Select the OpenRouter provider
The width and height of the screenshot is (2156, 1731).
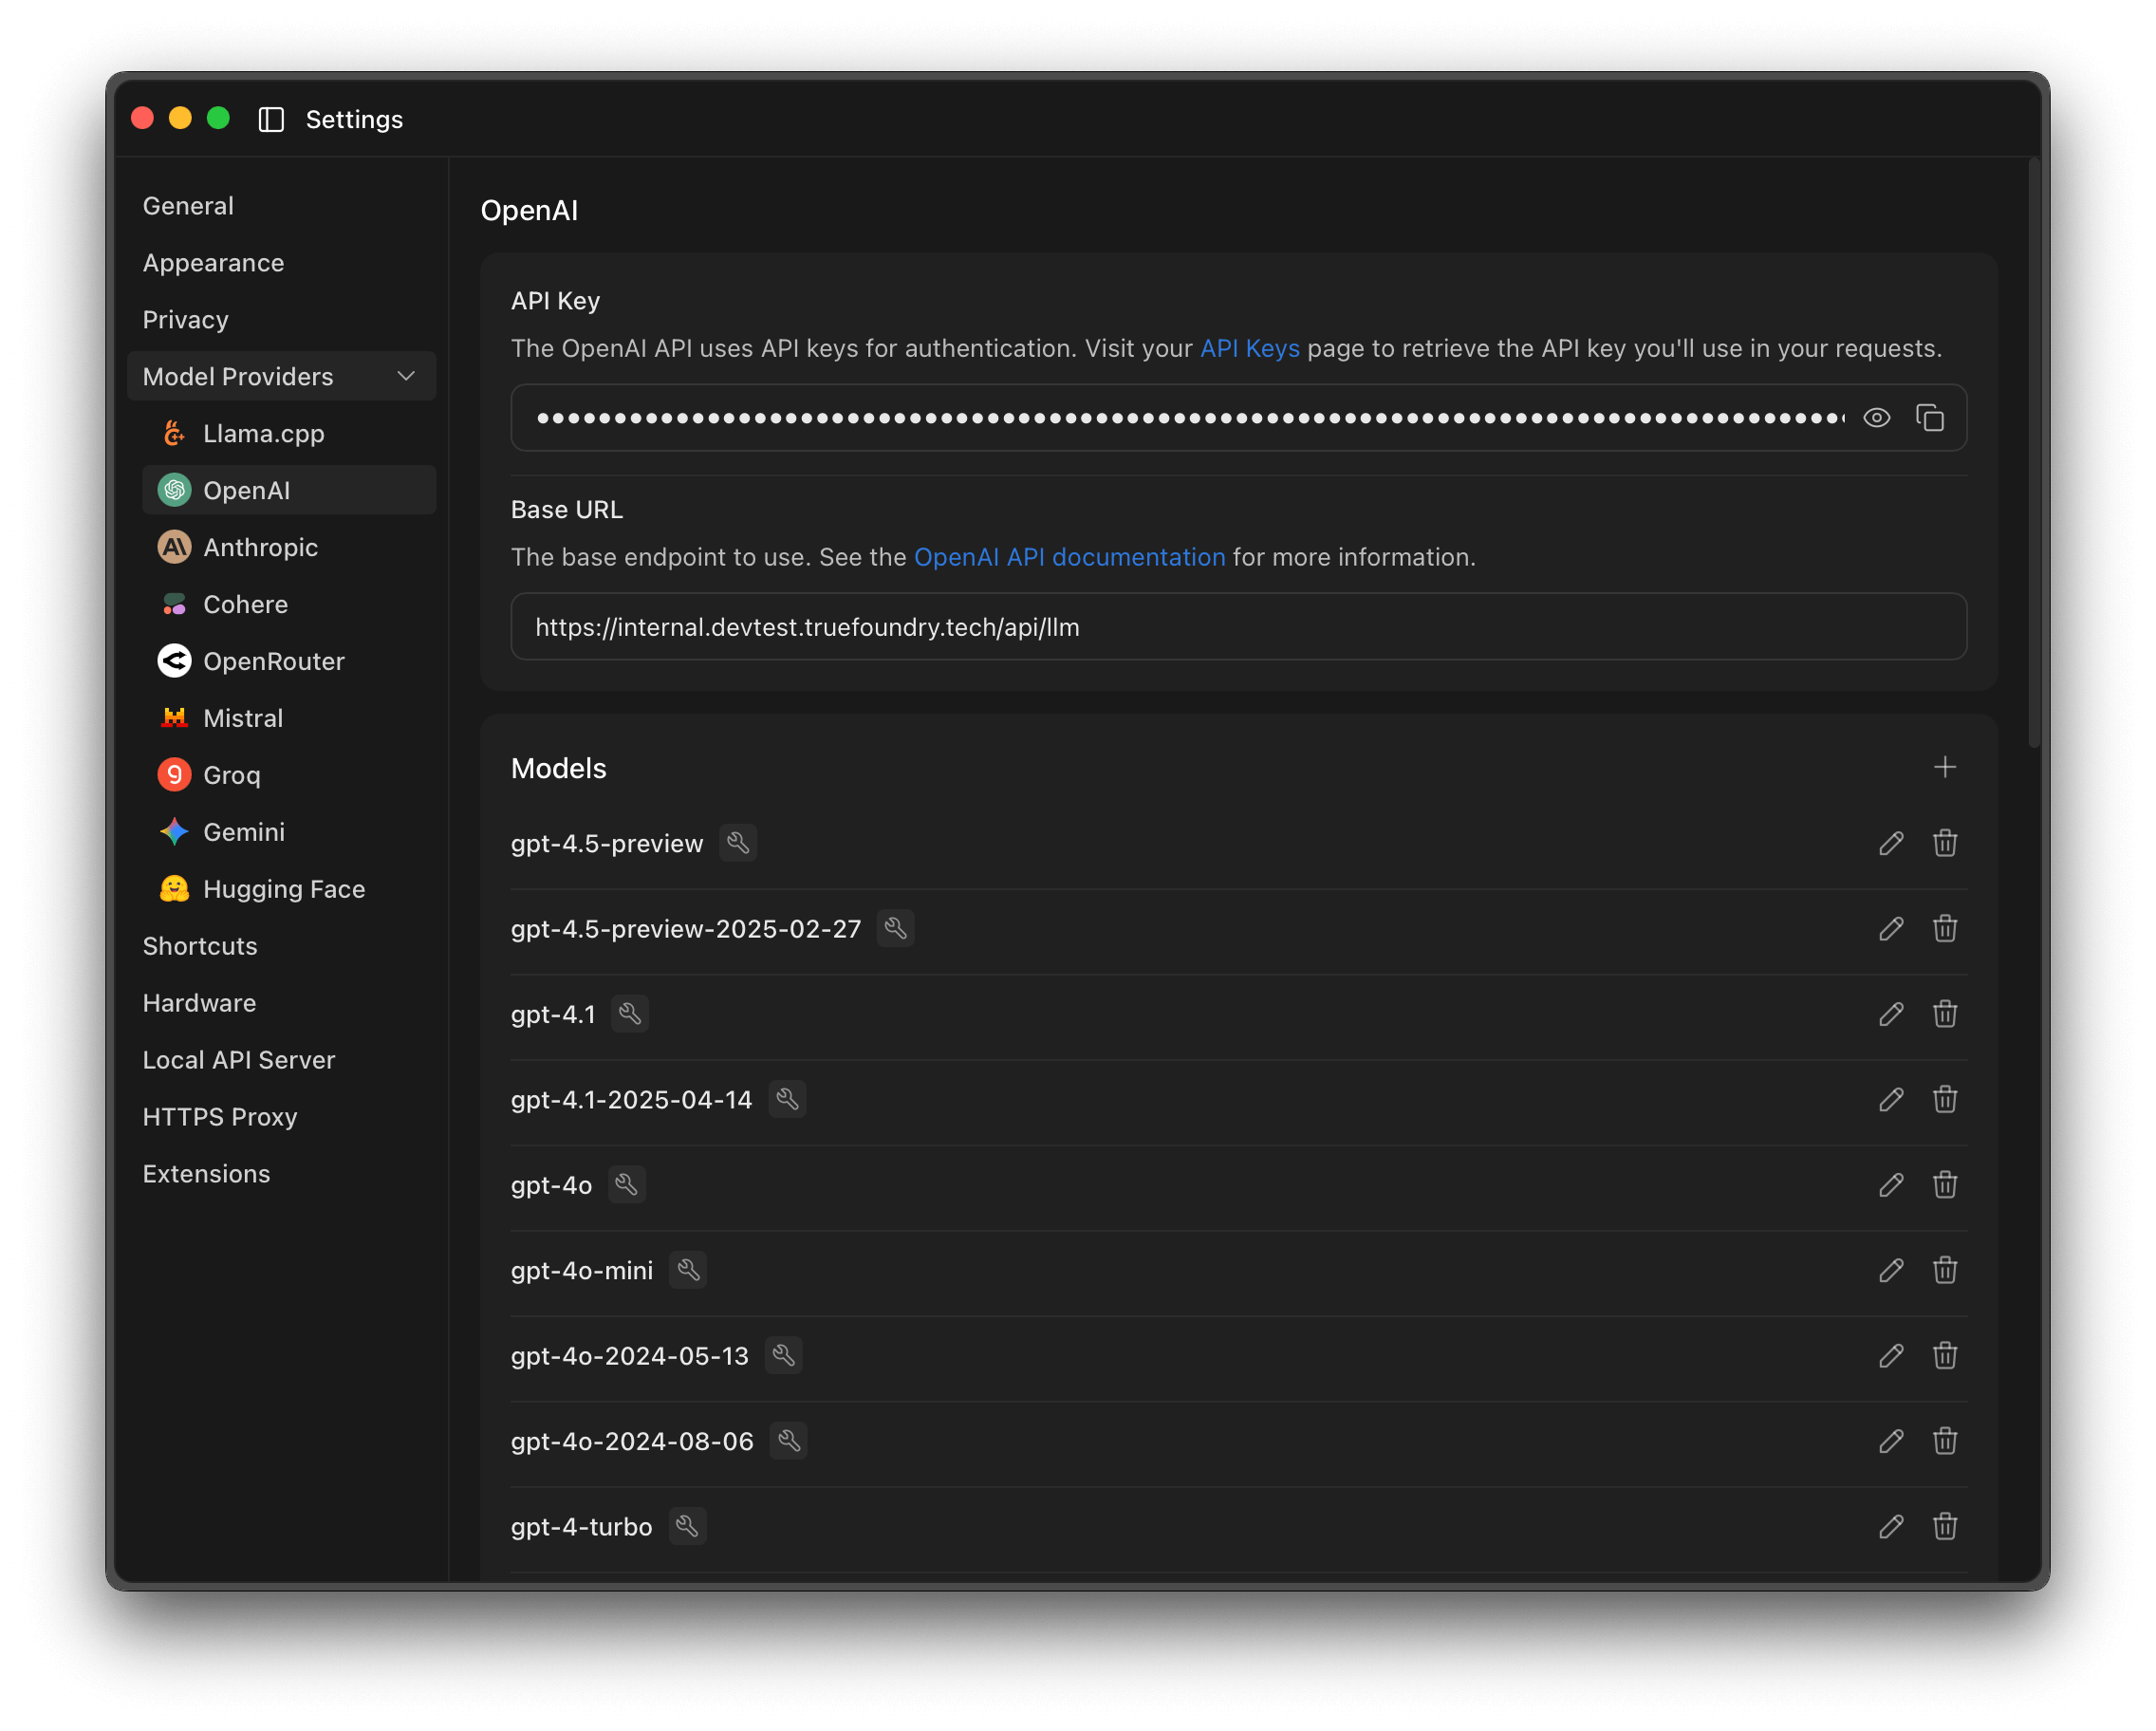pyautogui.click(x=289, y=661)
